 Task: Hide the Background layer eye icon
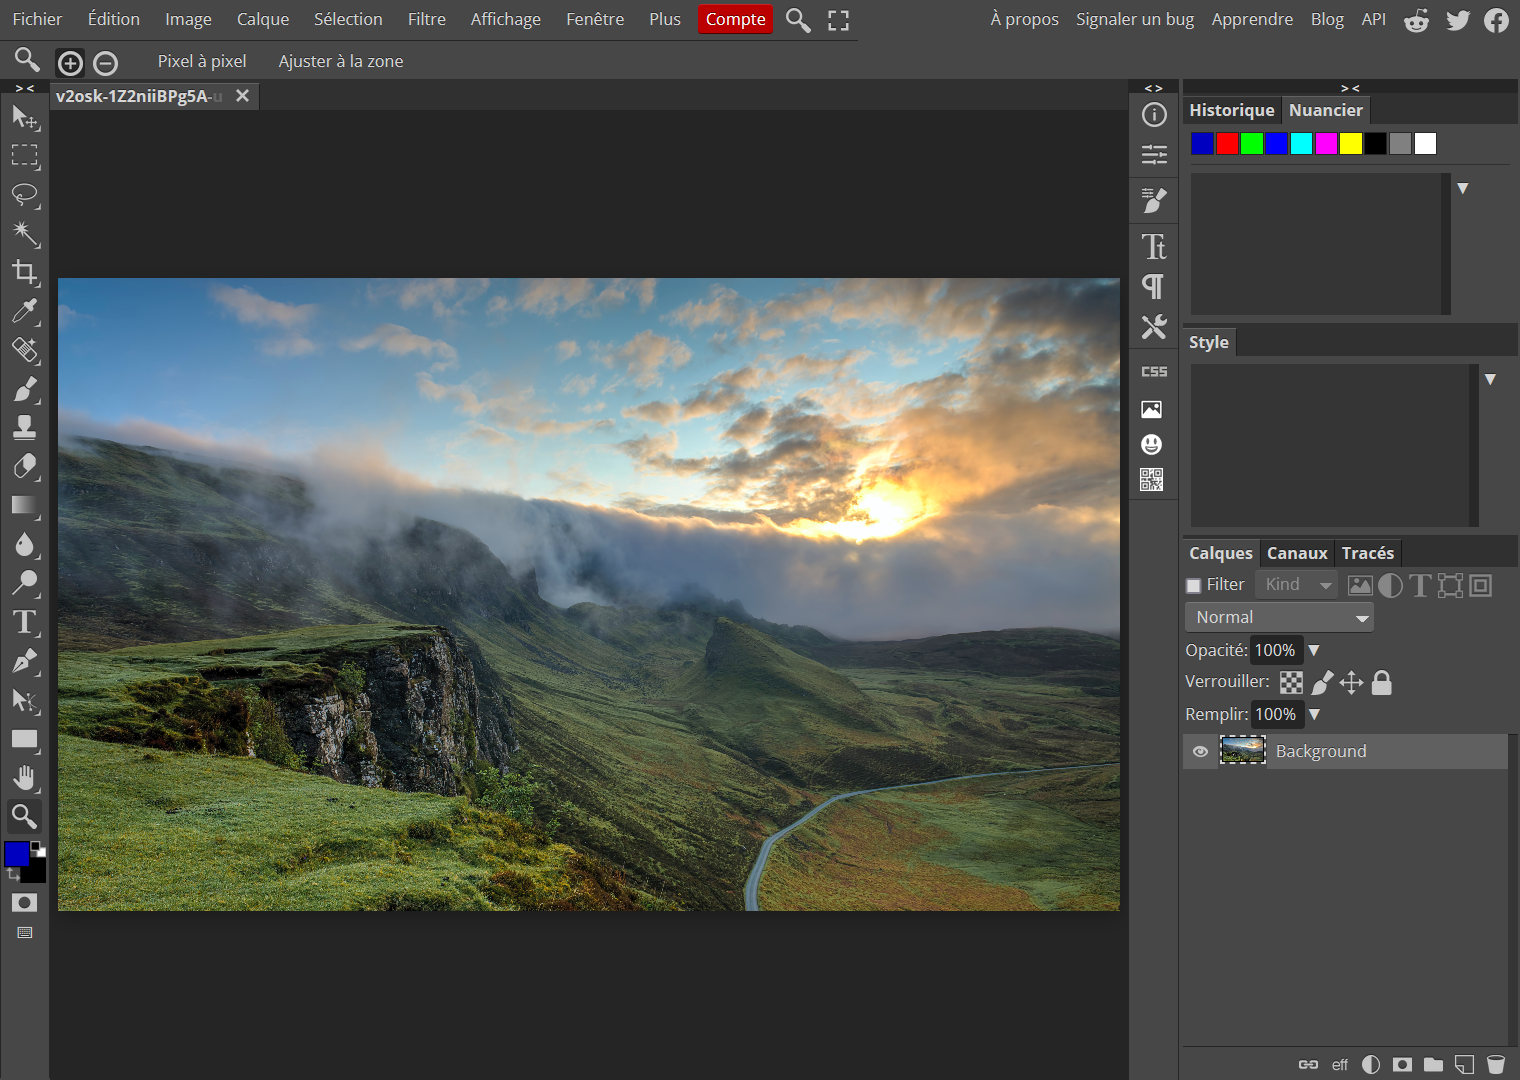coord(1200,752)
